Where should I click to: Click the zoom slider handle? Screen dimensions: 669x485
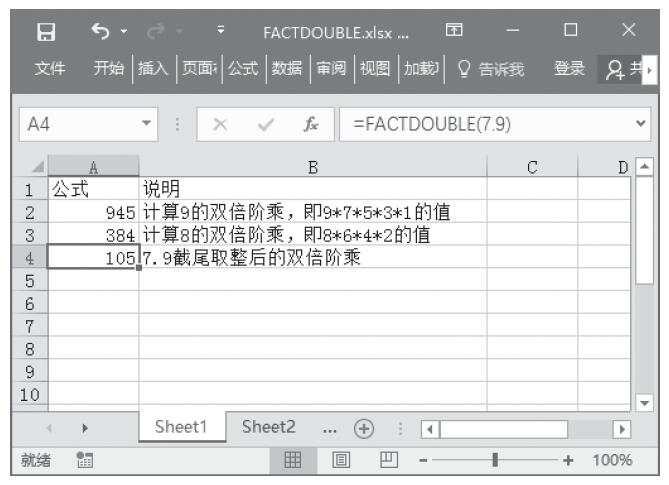click(495, 460)
